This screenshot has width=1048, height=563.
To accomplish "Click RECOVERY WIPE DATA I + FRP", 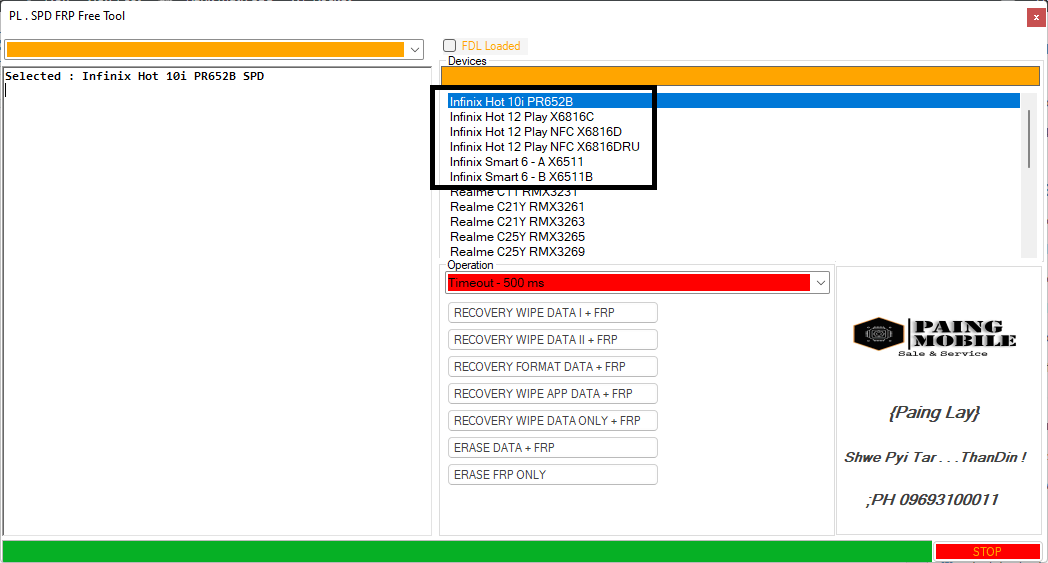I will coord(552,313).
